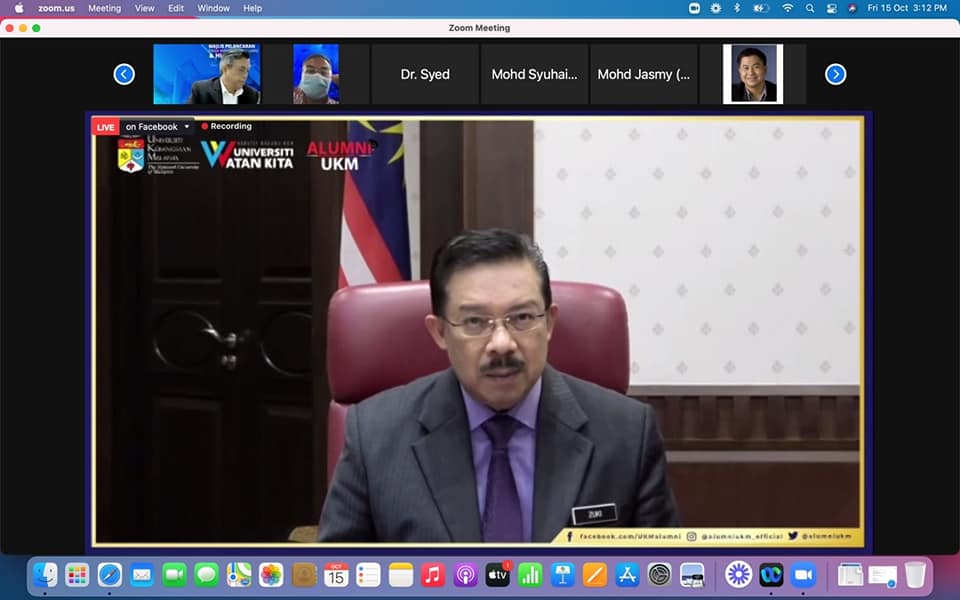Select Mohd Jasmy participant thumbnail
960x600 pixels.
click(x=643, y=74)
